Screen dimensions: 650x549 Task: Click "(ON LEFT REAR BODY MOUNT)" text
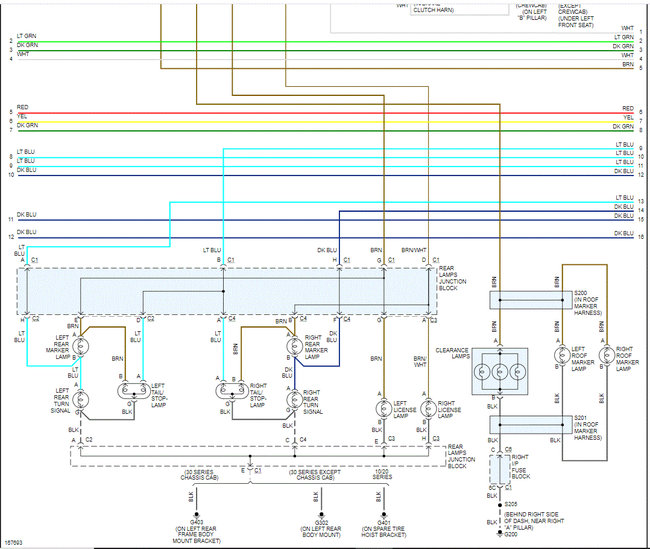click(321, 532)
